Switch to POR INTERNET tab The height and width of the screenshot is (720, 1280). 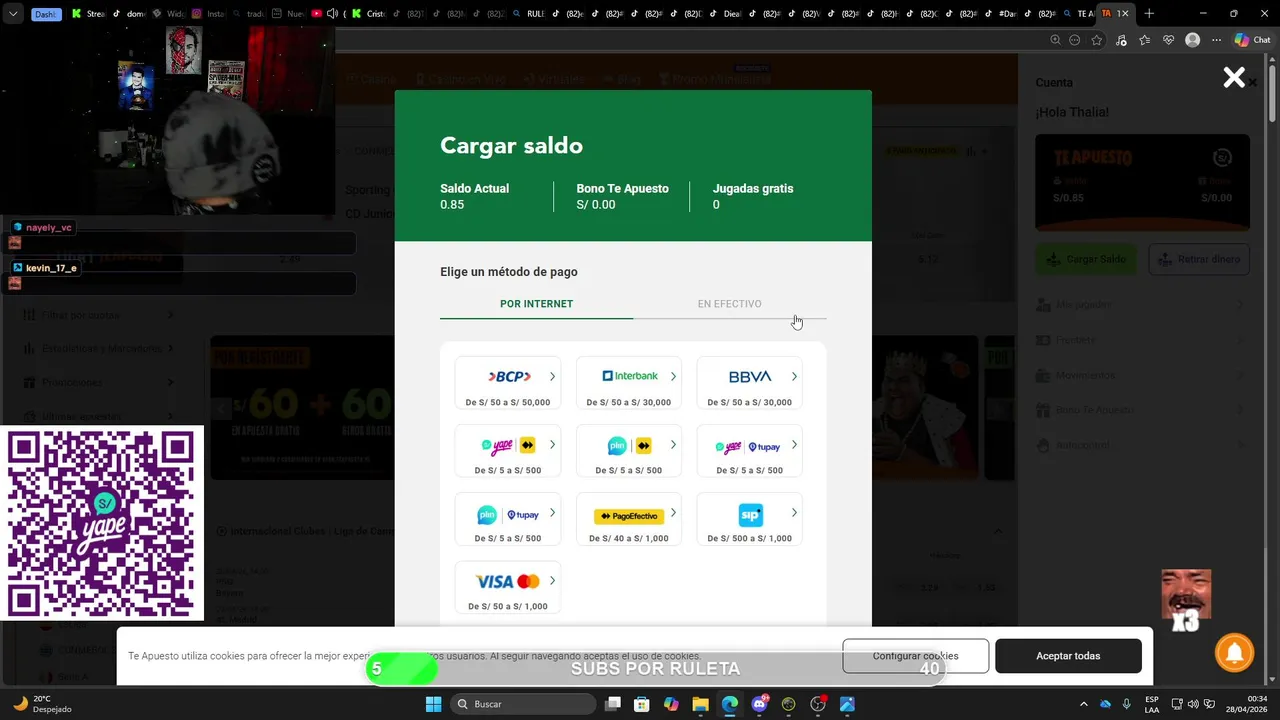[x=536, y=304]
